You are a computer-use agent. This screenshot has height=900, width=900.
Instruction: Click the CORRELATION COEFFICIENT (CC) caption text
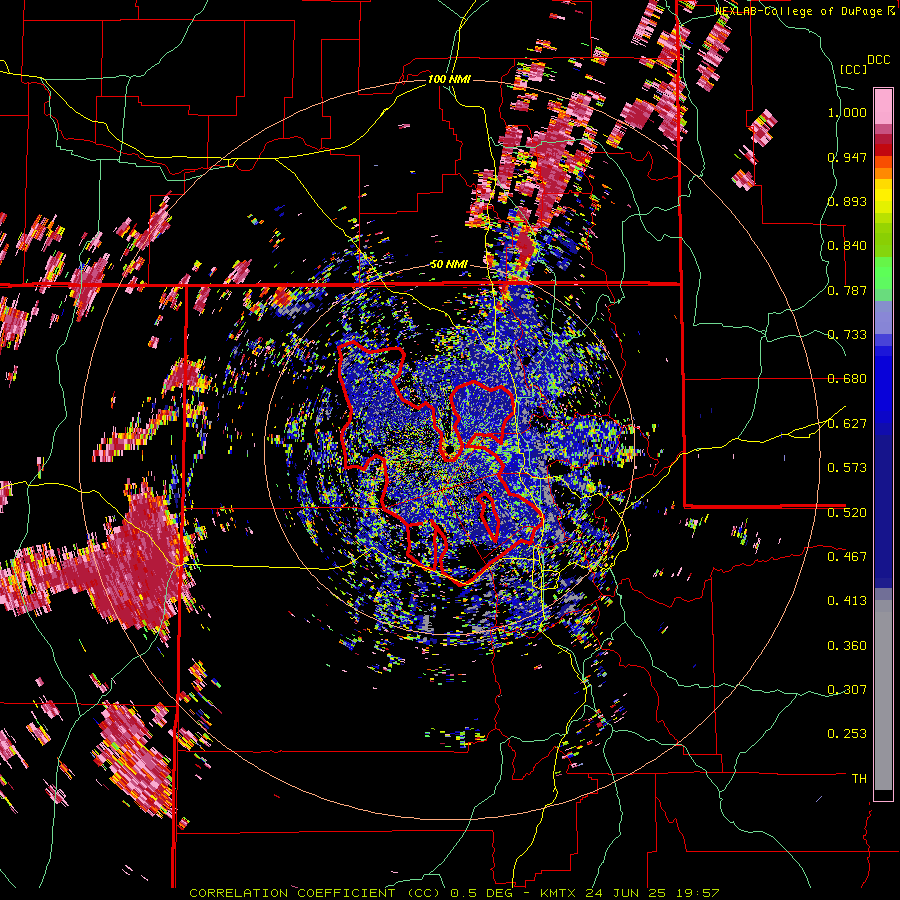(x=315, y=893)
